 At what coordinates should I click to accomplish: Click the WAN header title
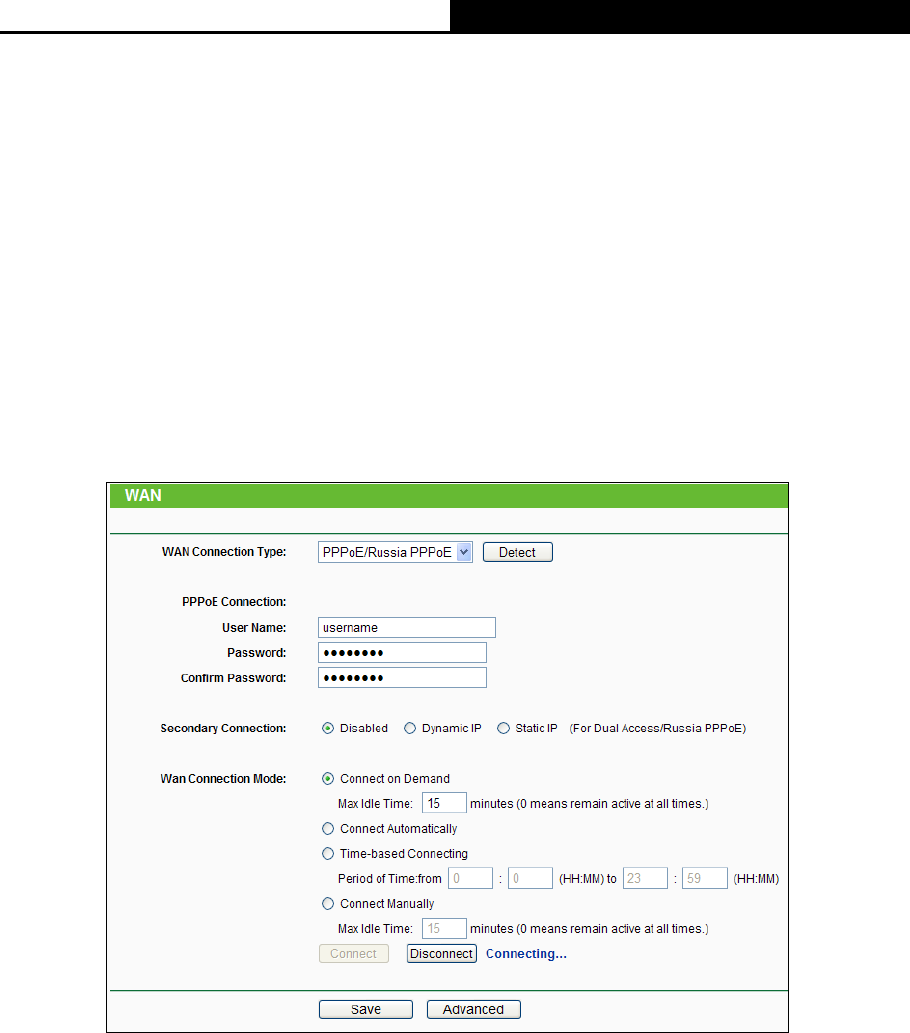pos(143,495)
